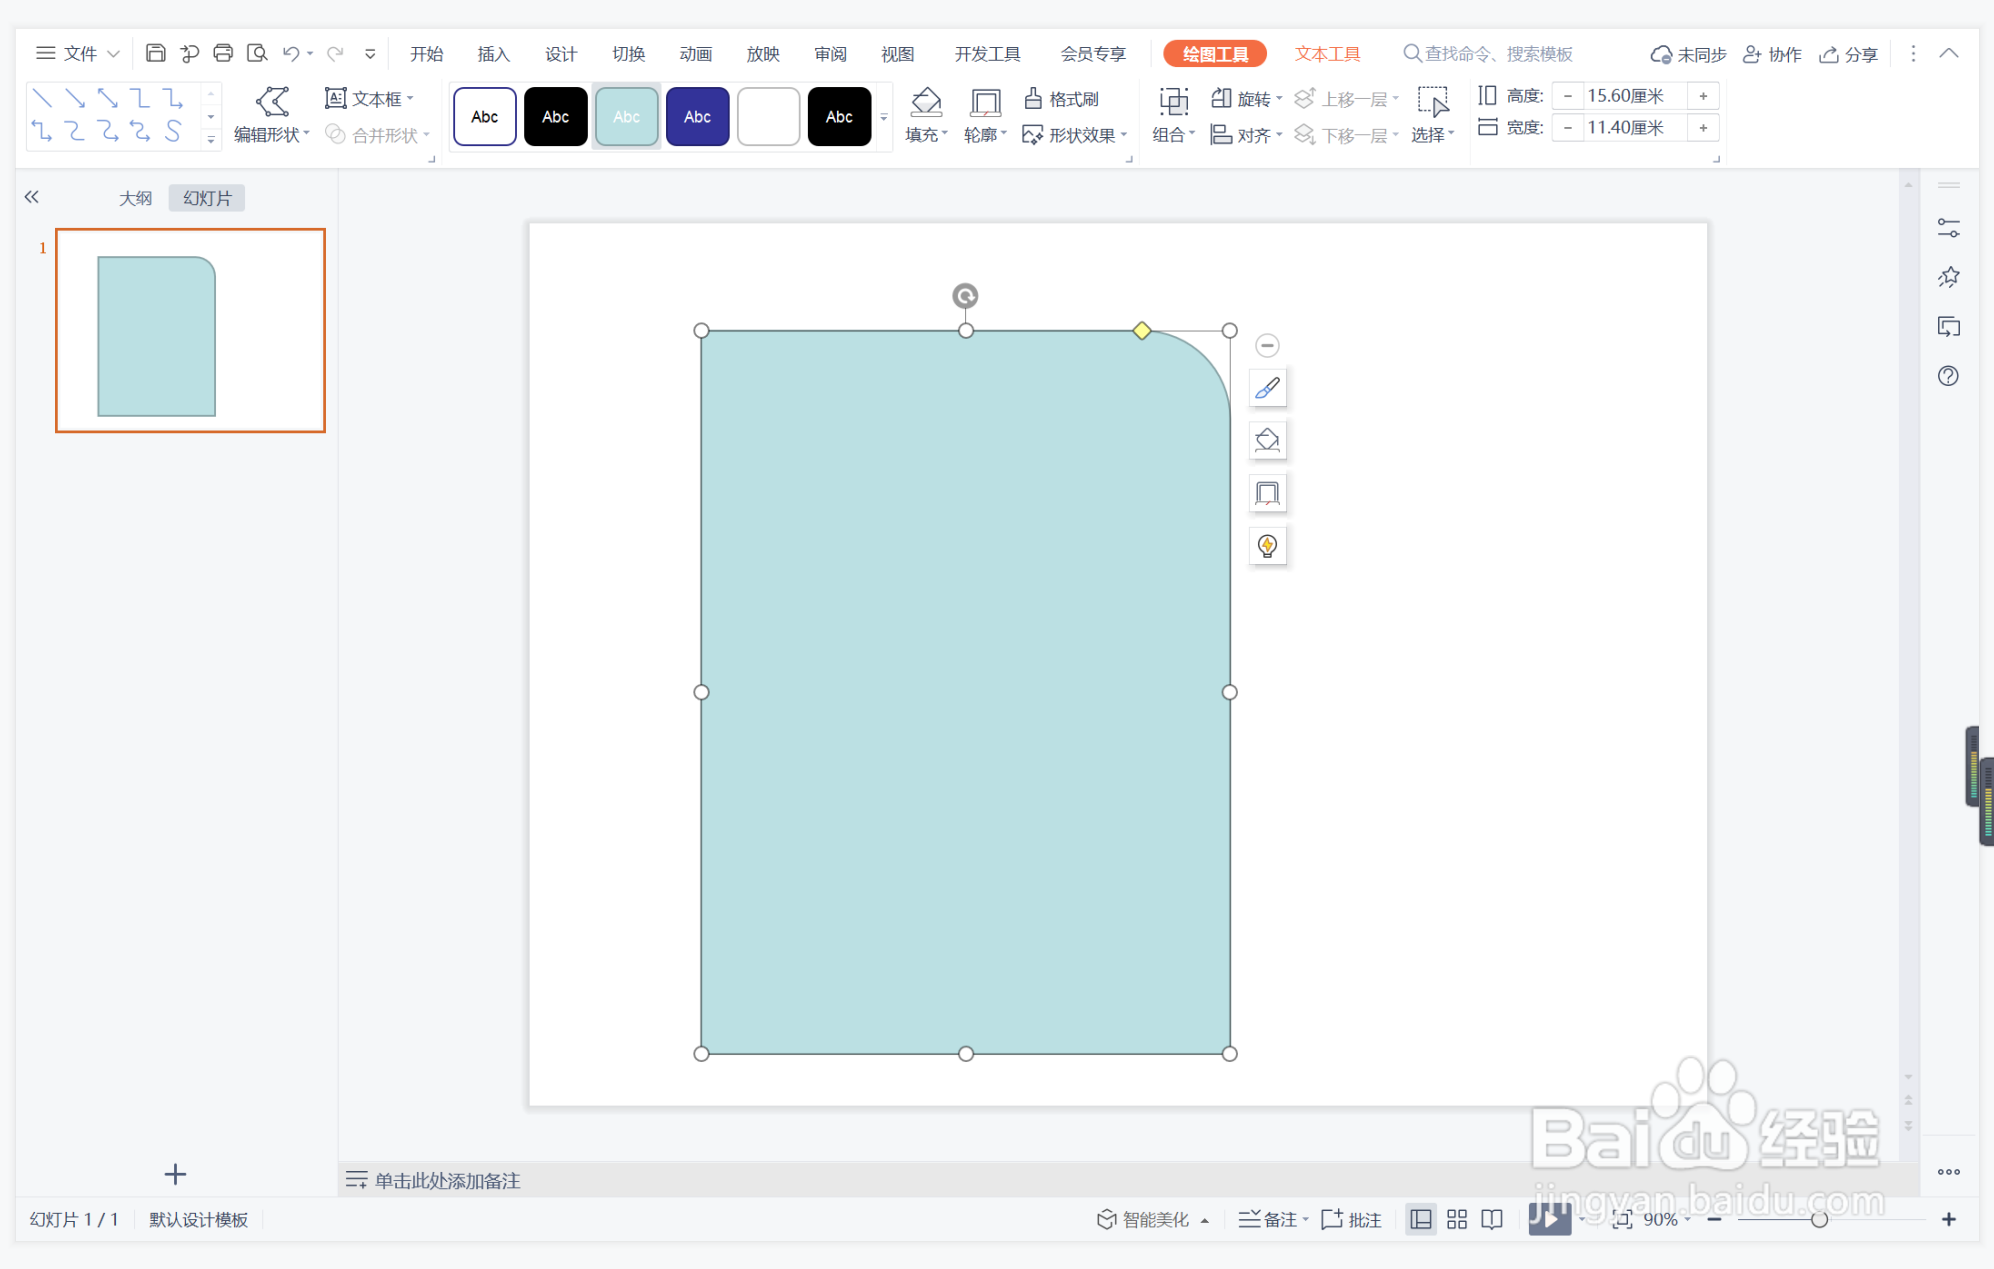The width and height of the screenshot is (1994, 1269).
Task: Click the height plus stepper button
Action: [1703, 96]
